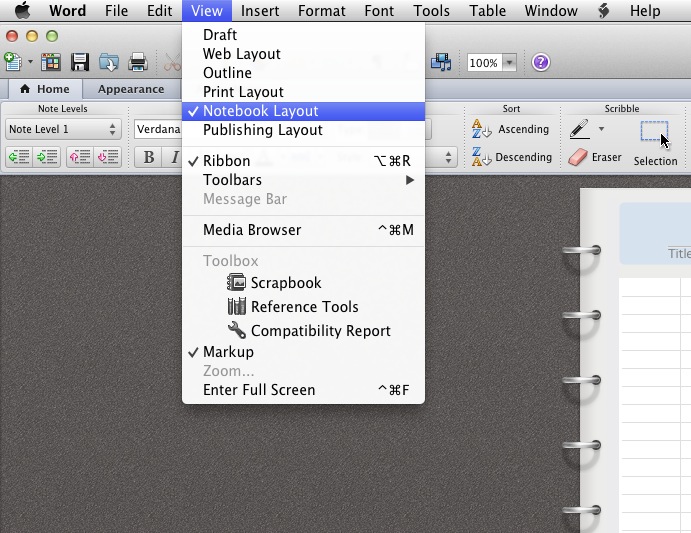Click the Compatibility Report wrench icon
Image resolution: width=691 pixels, height=533 pixels.
point(237,330)
